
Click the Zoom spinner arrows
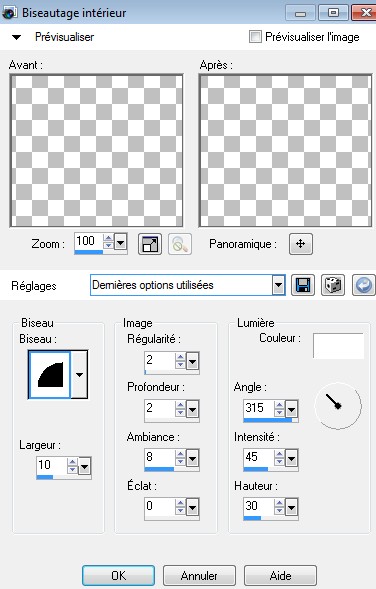pos(109,242)
